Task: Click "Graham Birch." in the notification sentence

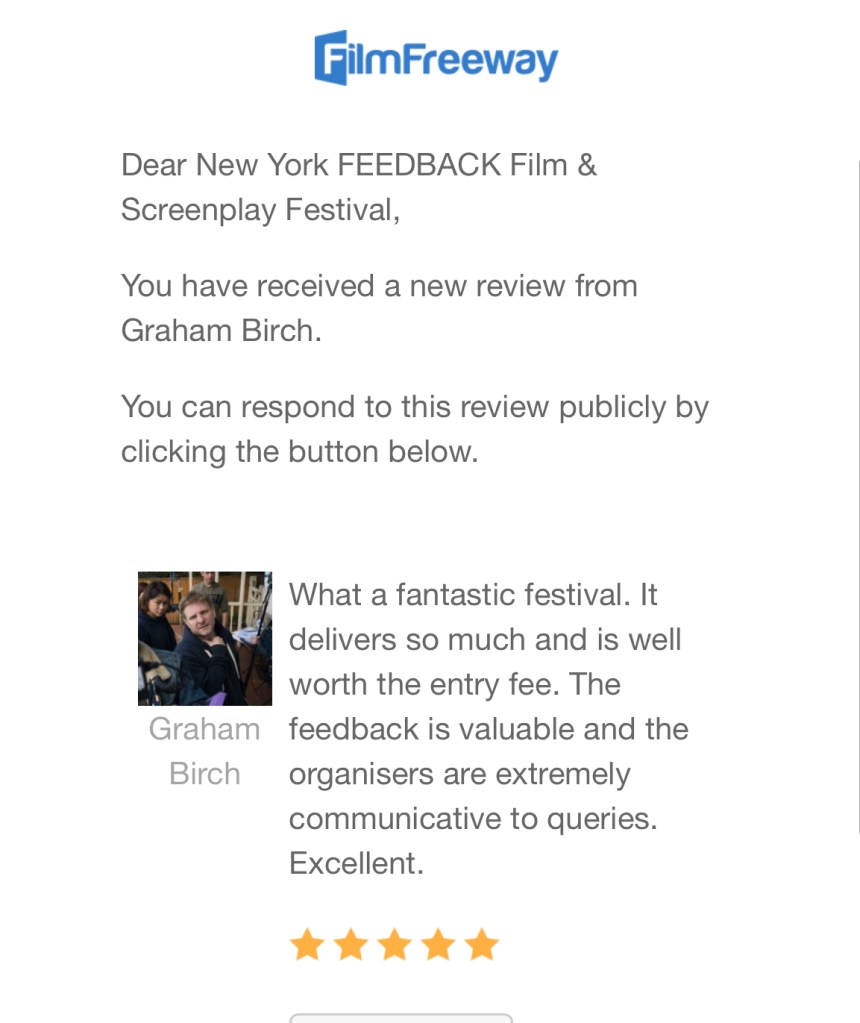Action: [221, 331]
